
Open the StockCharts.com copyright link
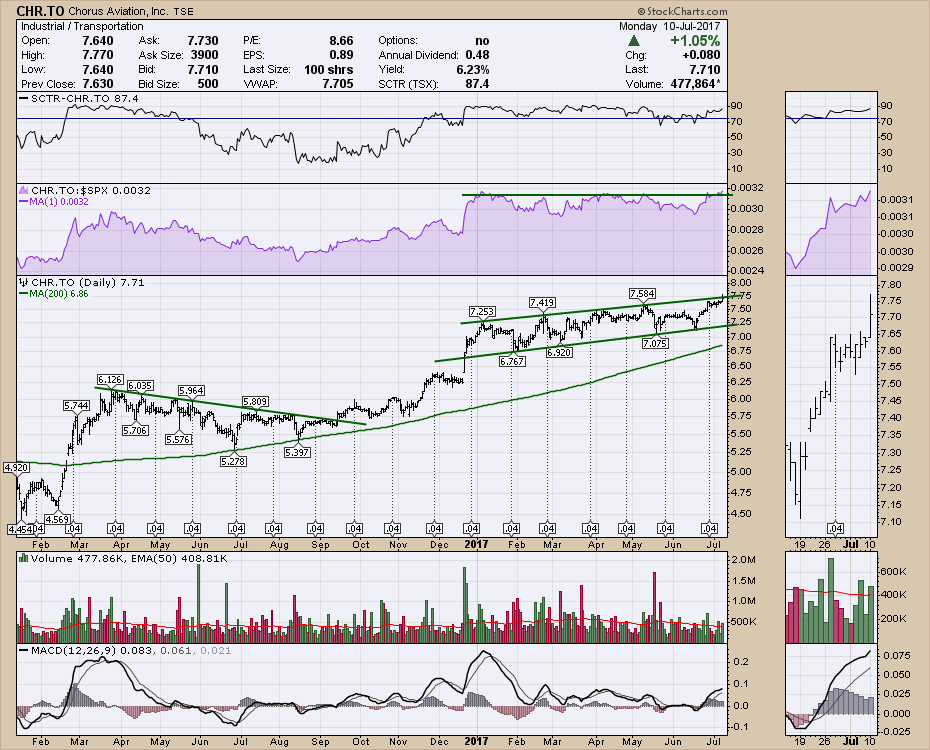click(x=682, y=11)
